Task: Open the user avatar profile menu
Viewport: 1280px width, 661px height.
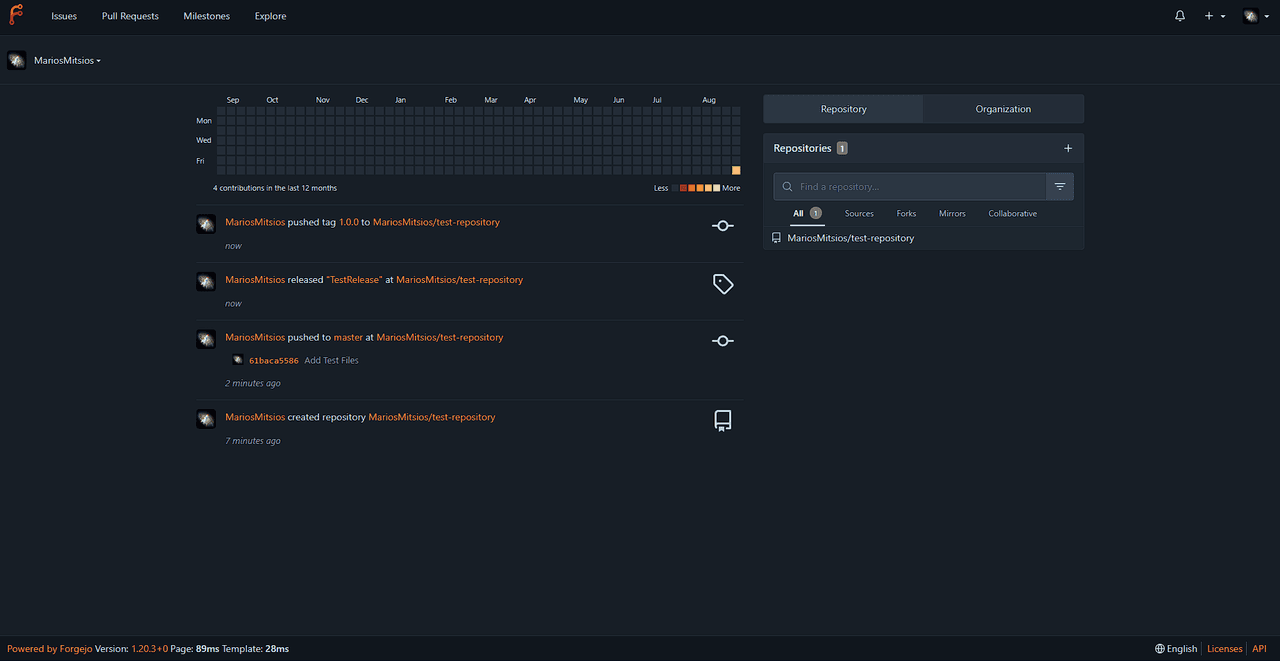Action: tap(1255, 16)
